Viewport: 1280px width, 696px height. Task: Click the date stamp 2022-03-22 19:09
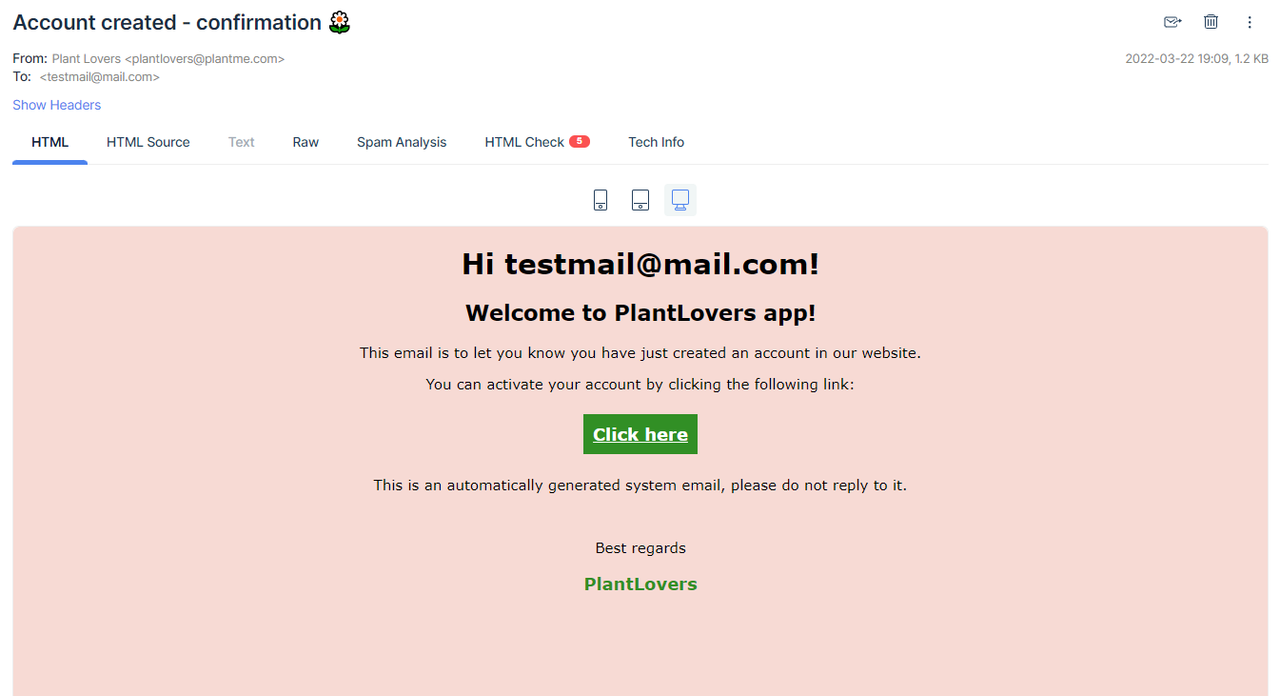(1177, 59)
